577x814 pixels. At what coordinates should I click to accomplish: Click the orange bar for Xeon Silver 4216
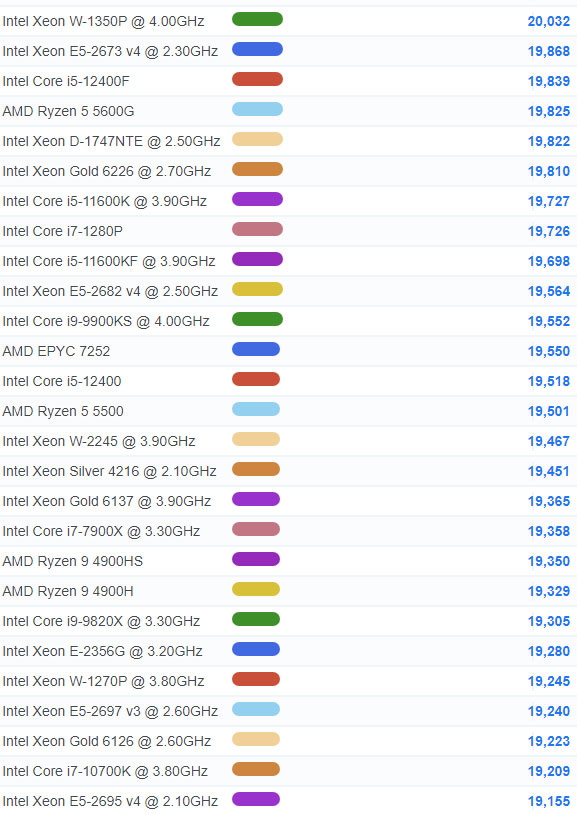(256, 469)
